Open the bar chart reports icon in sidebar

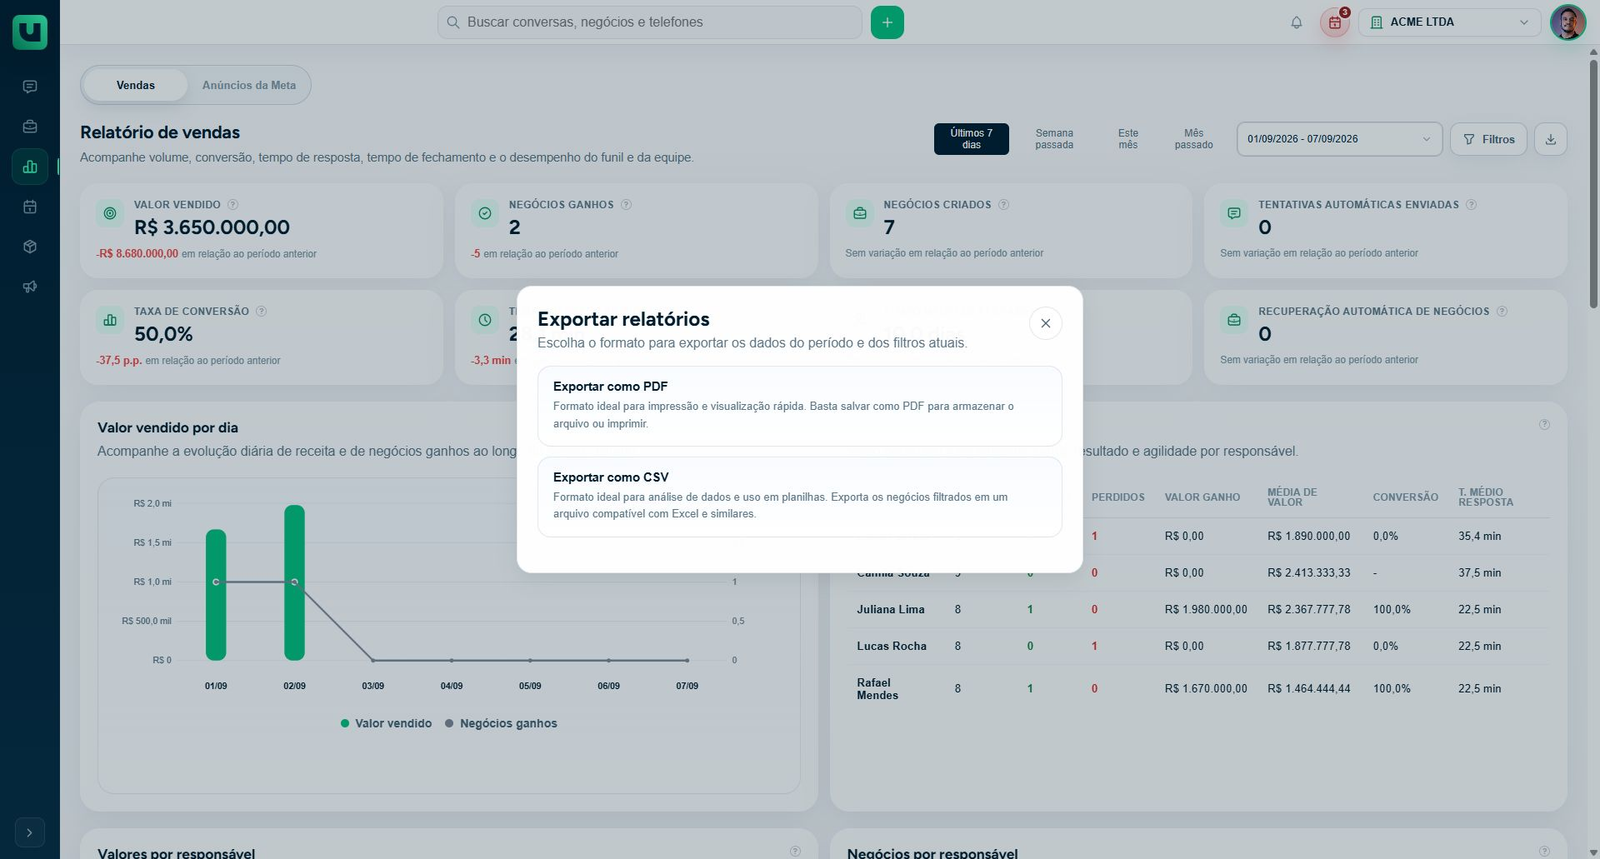click(x=30, y=167)
